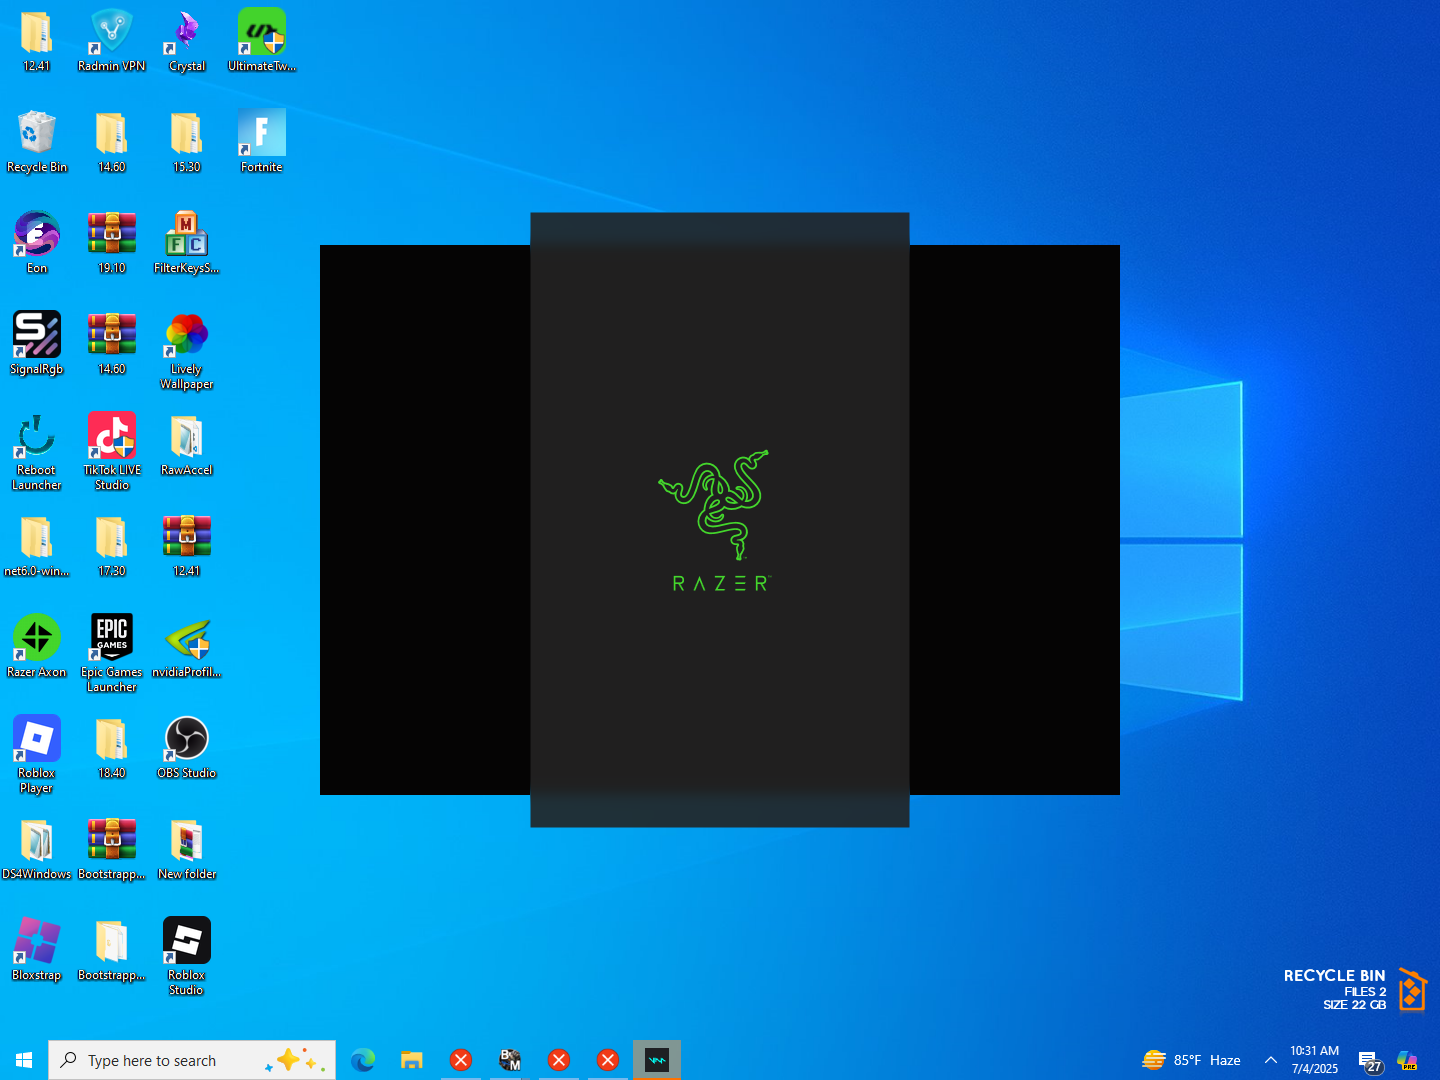
Task: Select the 15.30 folder on desktop
Action: pyautogui.click(x=187, y=142)
